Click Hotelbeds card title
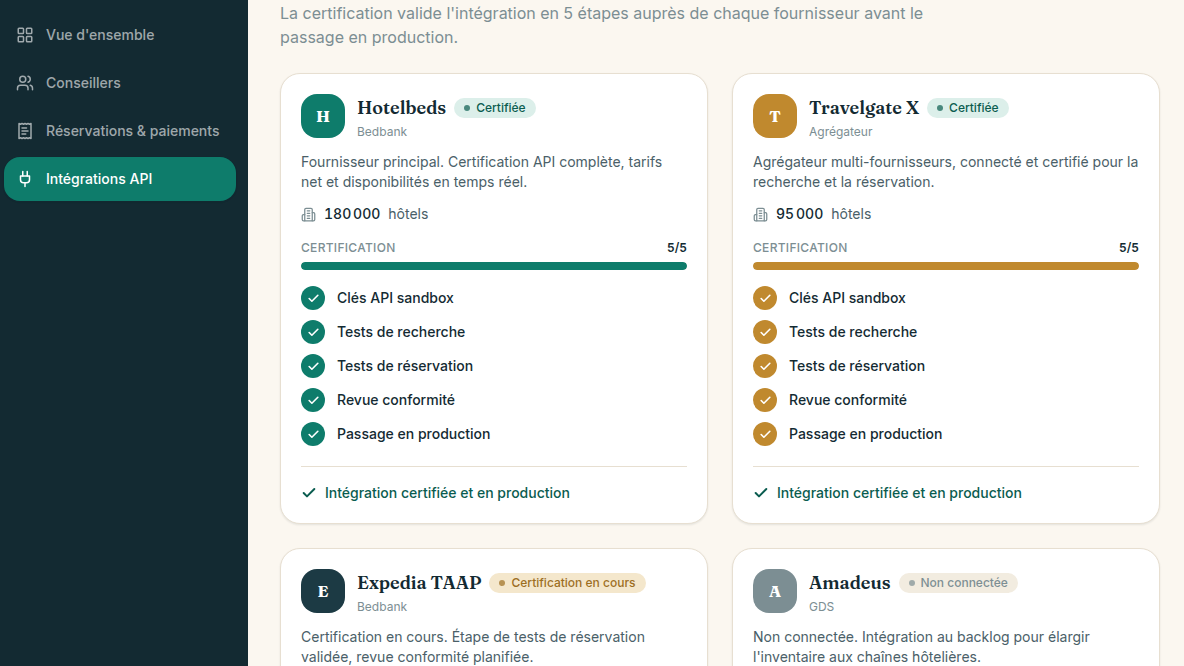The height and width of the screenshot is (666, 1184). tap(402, 108)
